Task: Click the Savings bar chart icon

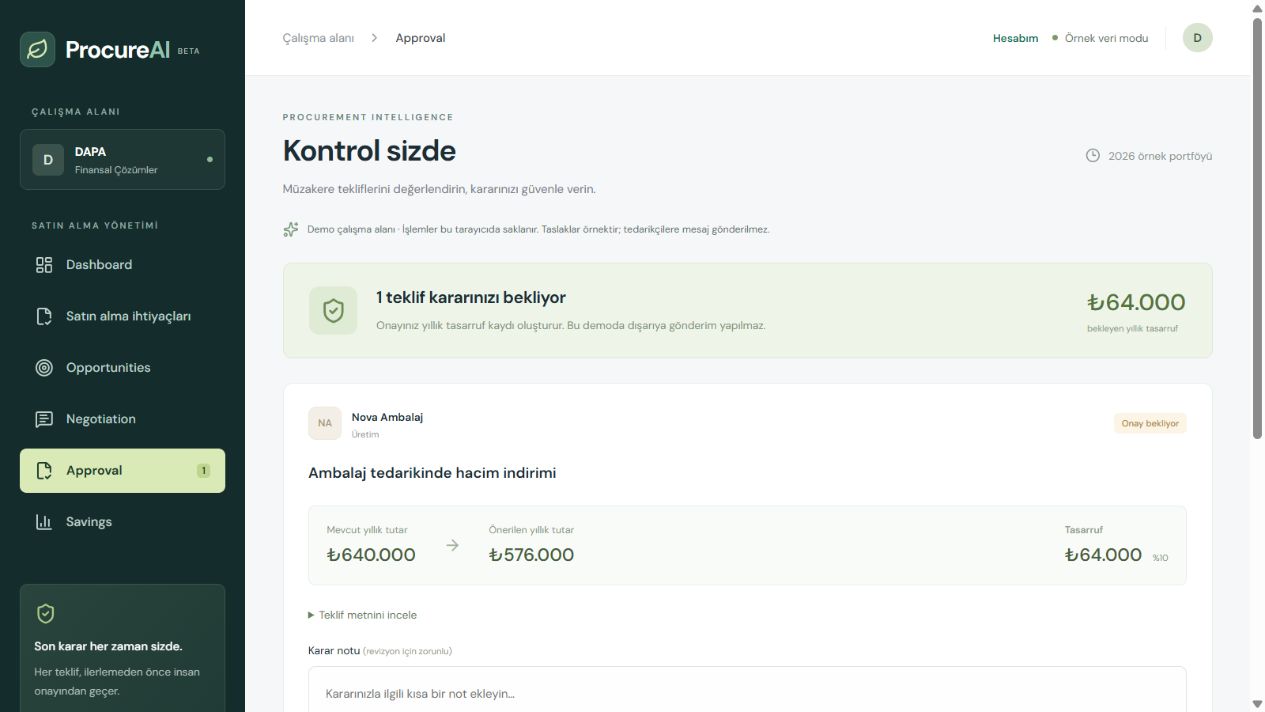Action: coord(44,522)
